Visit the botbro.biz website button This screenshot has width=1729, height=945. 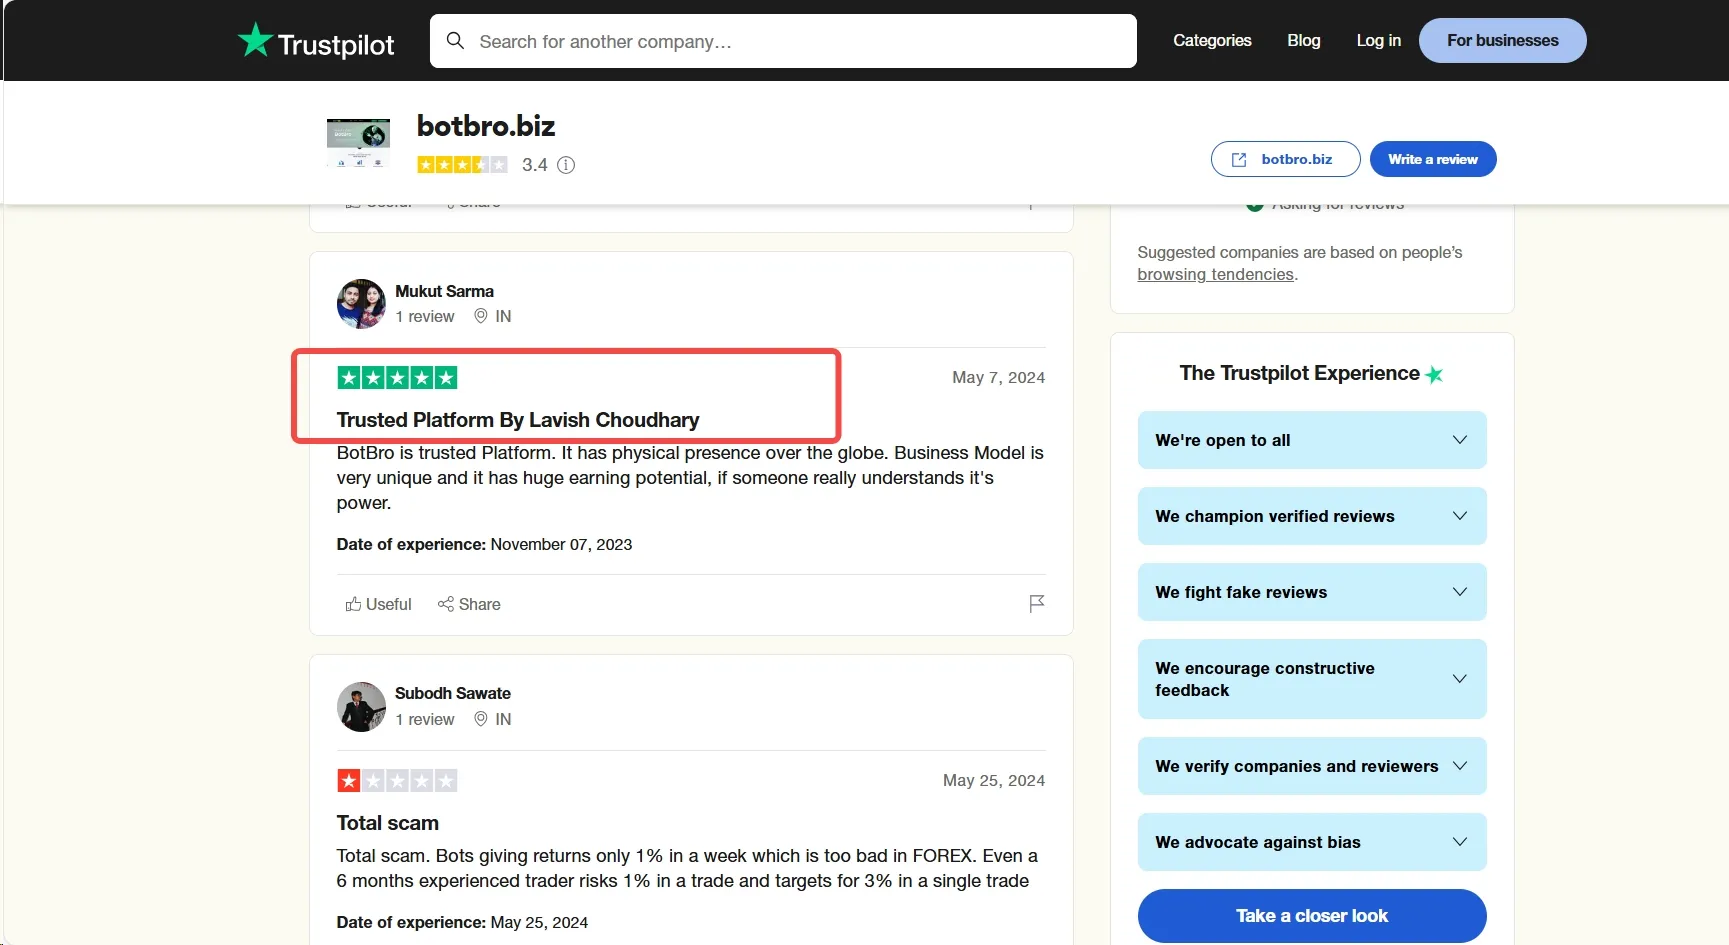point(1286,159)
